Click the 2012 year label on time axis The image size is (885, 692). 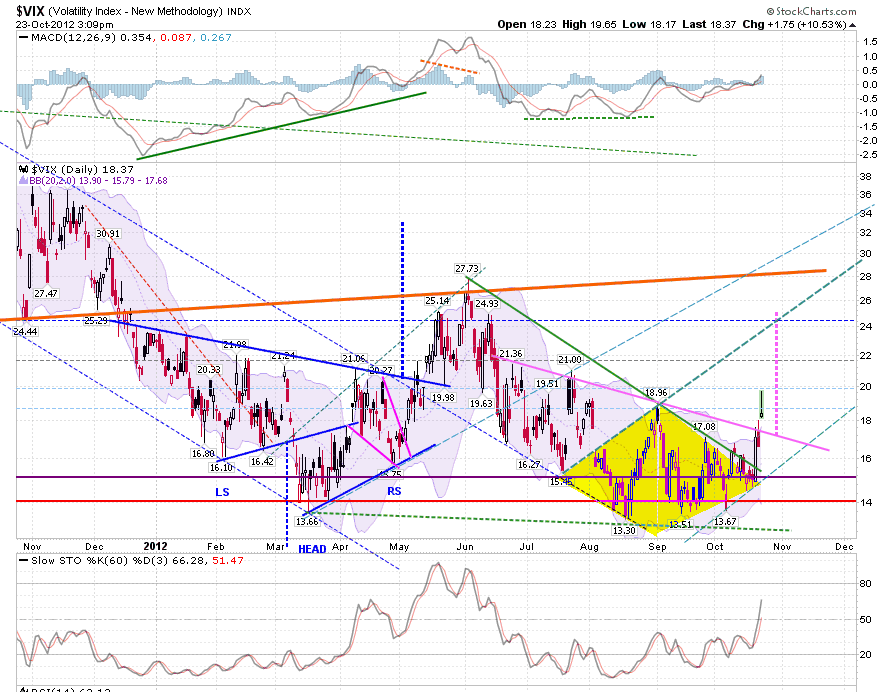(x=155, y=546)
